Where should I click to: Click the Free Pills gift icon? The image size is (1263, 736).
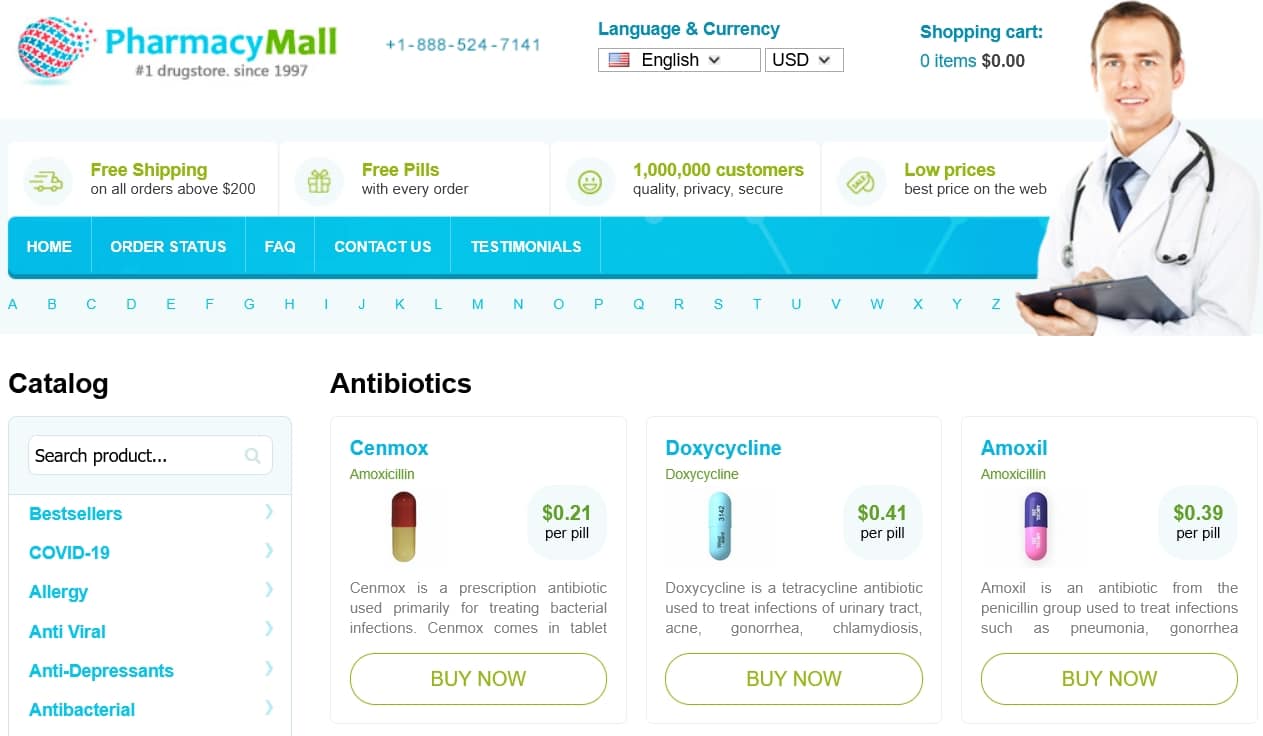click(x=317, y=180)
